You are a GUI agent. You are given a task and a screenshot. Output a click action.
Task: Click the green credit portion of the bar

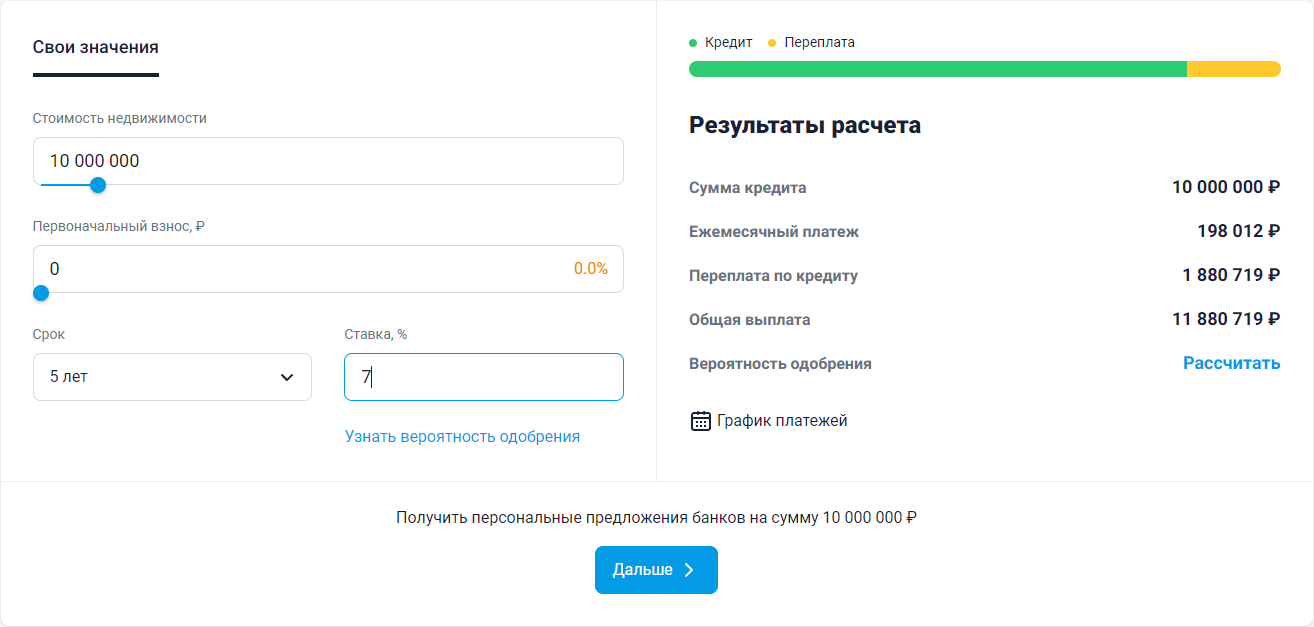pyautogui.click(x=938, y=69)
